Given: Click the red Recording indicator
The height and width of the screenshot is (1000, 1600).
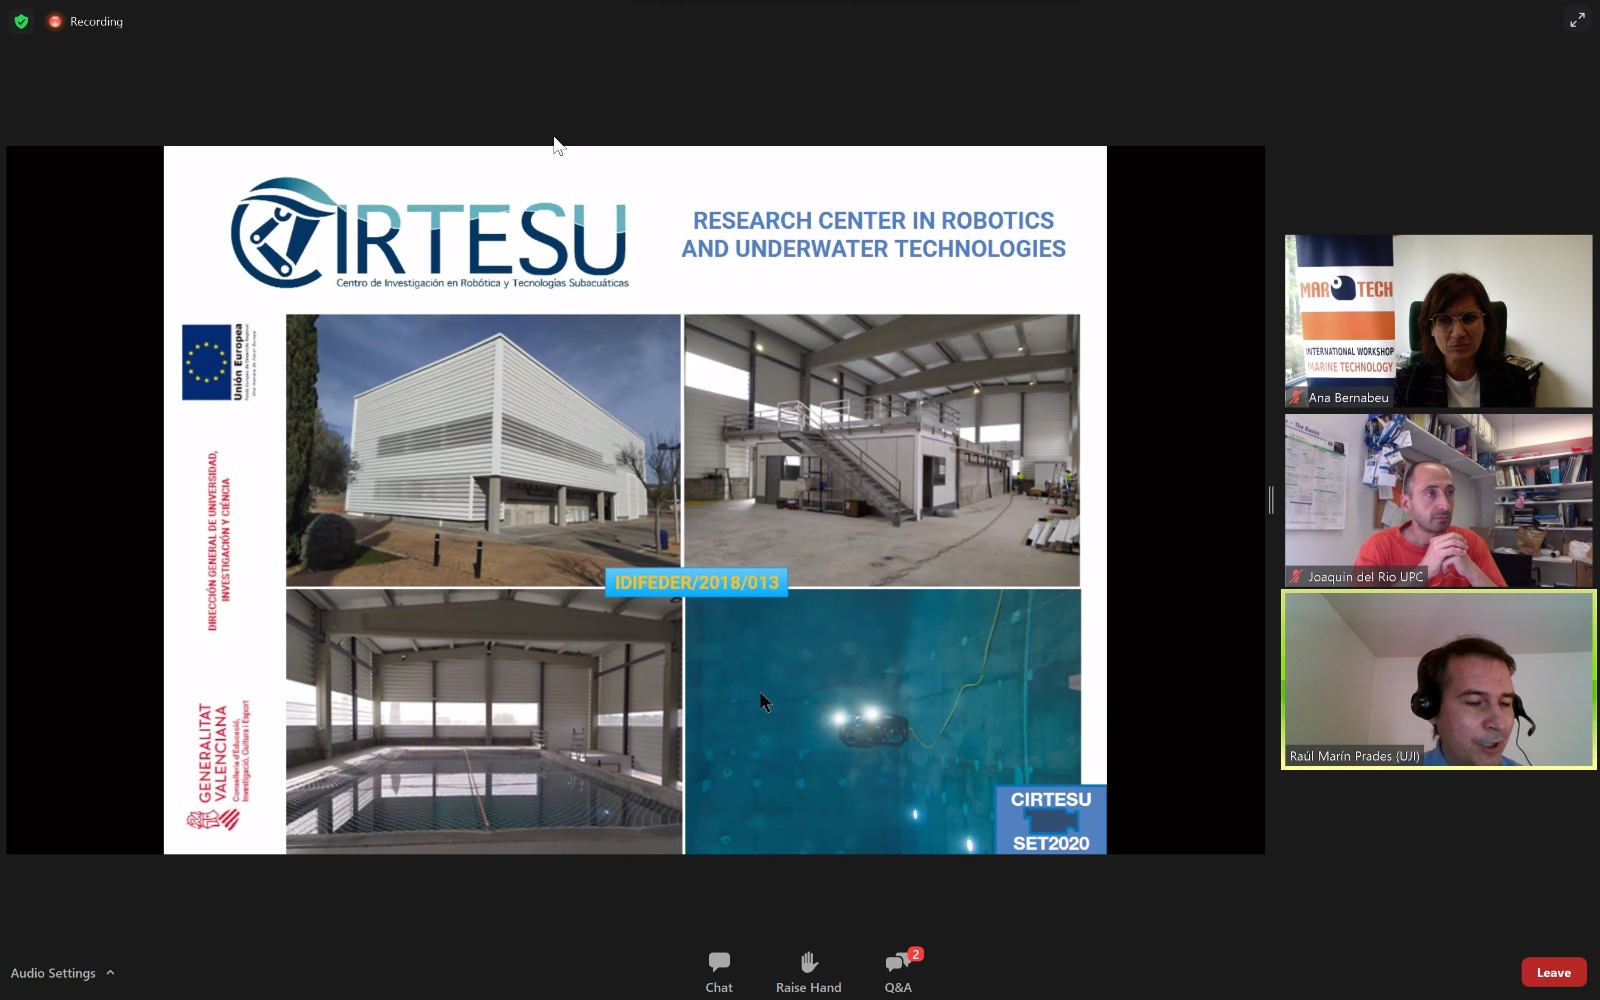Looking at the screenshot, I should tap(55, 21).
